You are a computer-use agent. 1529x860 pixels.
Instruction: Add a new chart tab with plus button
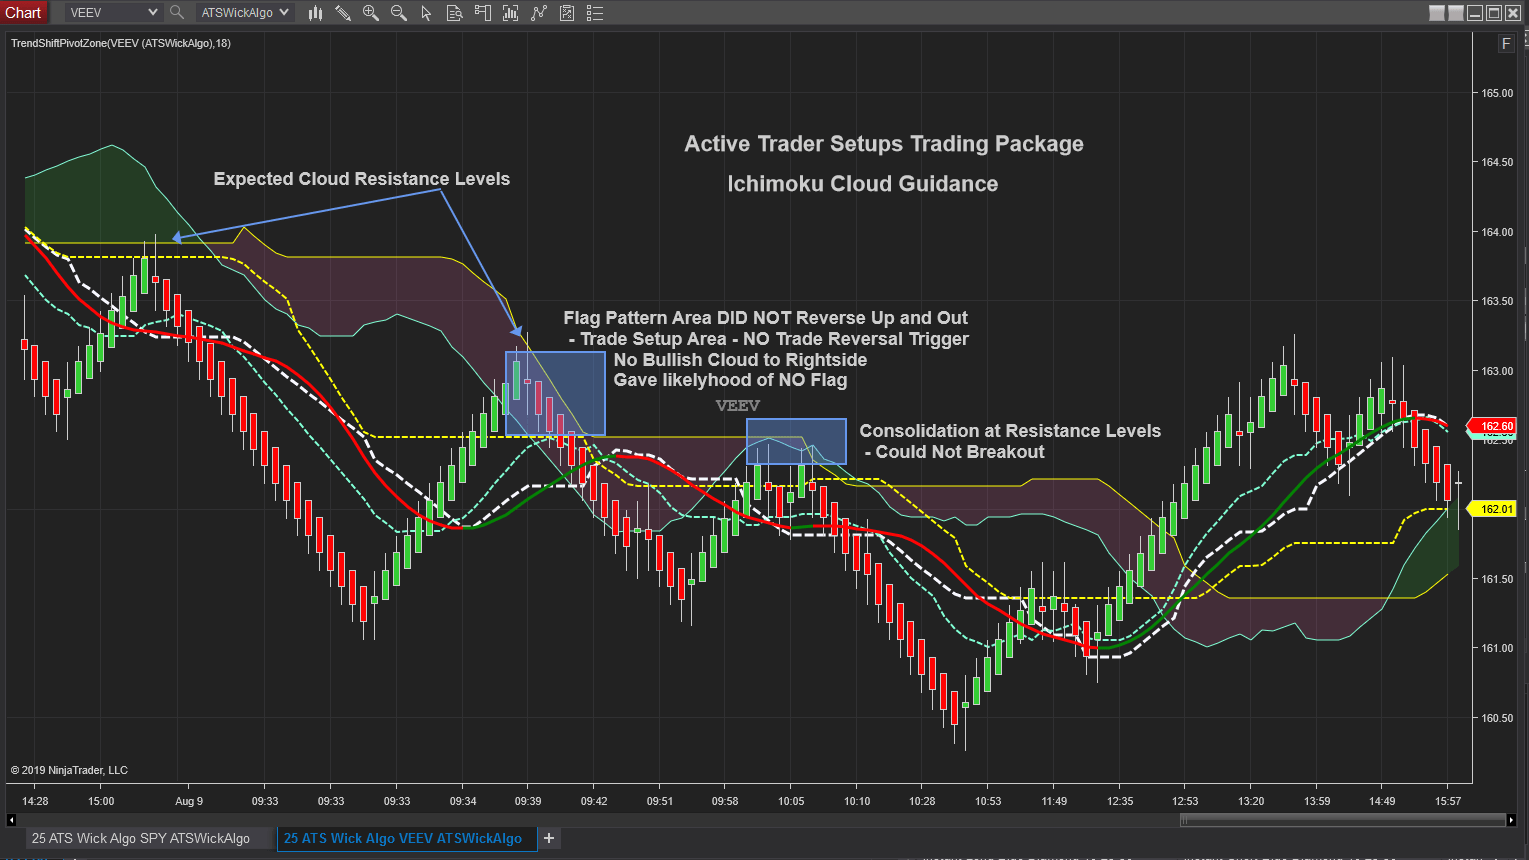pyautogui.click(x=548, y=838)
